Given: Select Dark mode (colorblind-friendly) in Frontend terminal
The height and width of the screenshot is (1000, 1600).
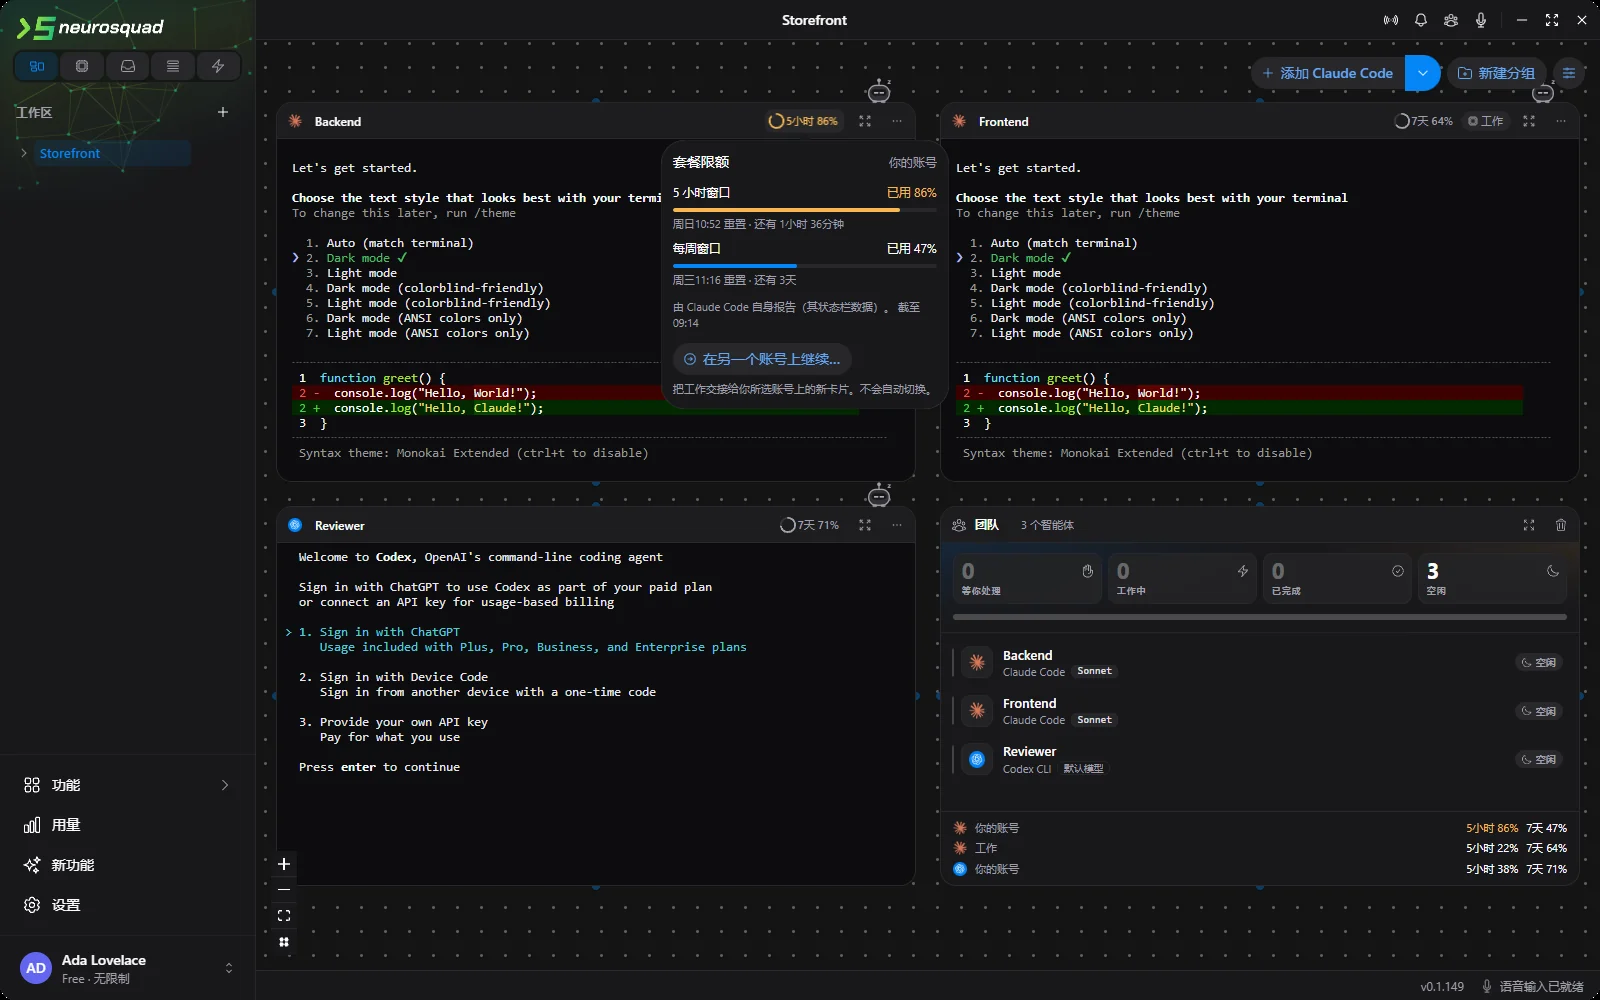Looking at the screenshot, I should click(x=1099, y=288).
